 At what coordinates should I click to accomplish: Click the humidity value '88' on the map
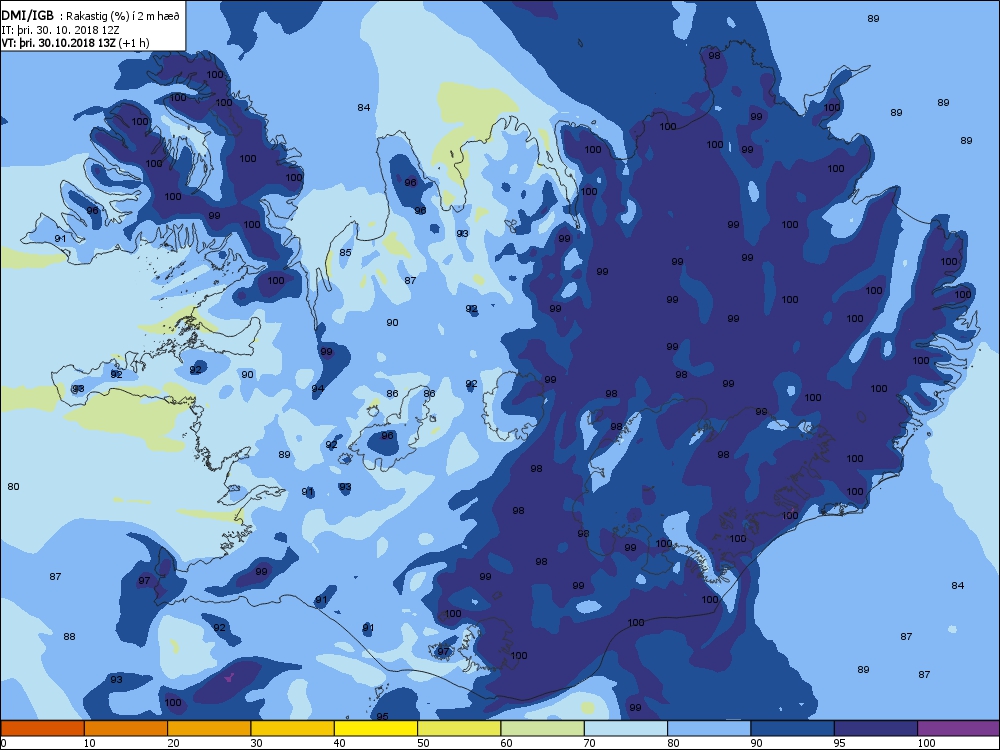(70, 636)
